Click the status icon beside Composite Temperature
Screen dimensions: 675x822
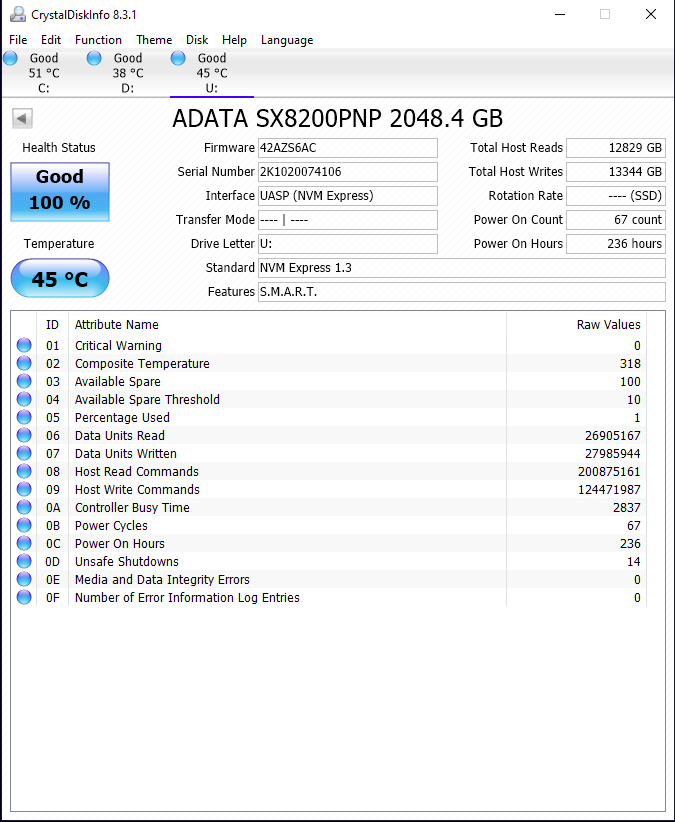(23, 363)
